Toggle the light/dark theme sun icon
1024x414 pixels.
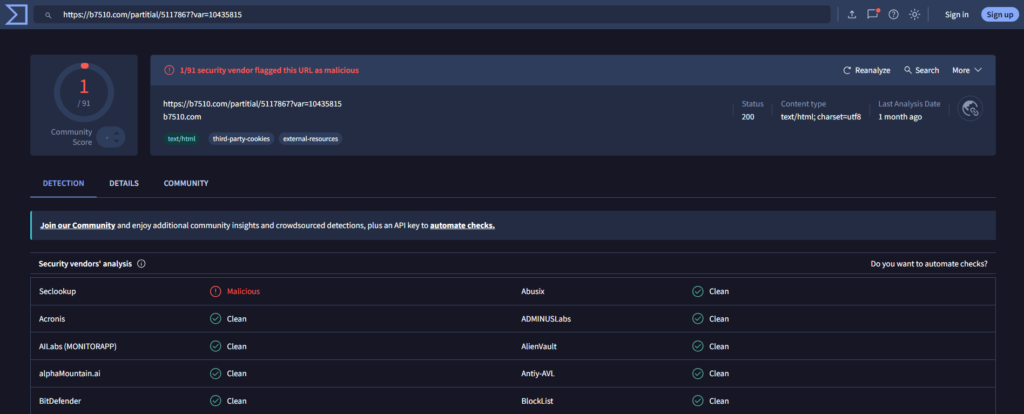click(x=914, y=14)
